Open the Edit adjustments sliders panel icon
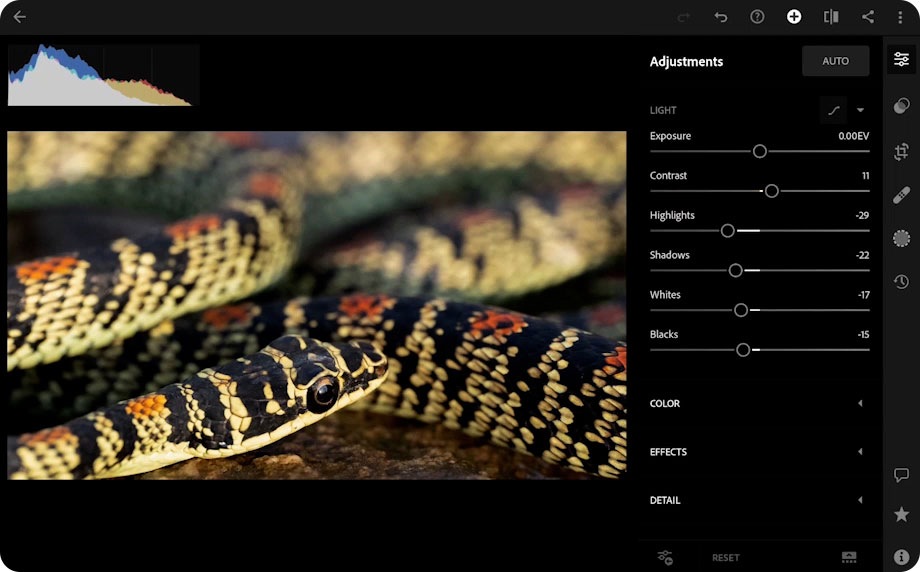This screenshot has height=572, width=920. [901, 59]
